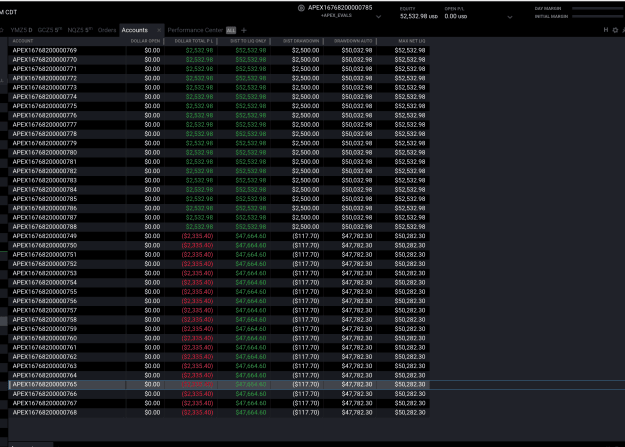The height and width of the screenshot is (447, 625).
Task: Click $2,500.00 Dist Drawdown for account 0777
Action: [305, 125]
